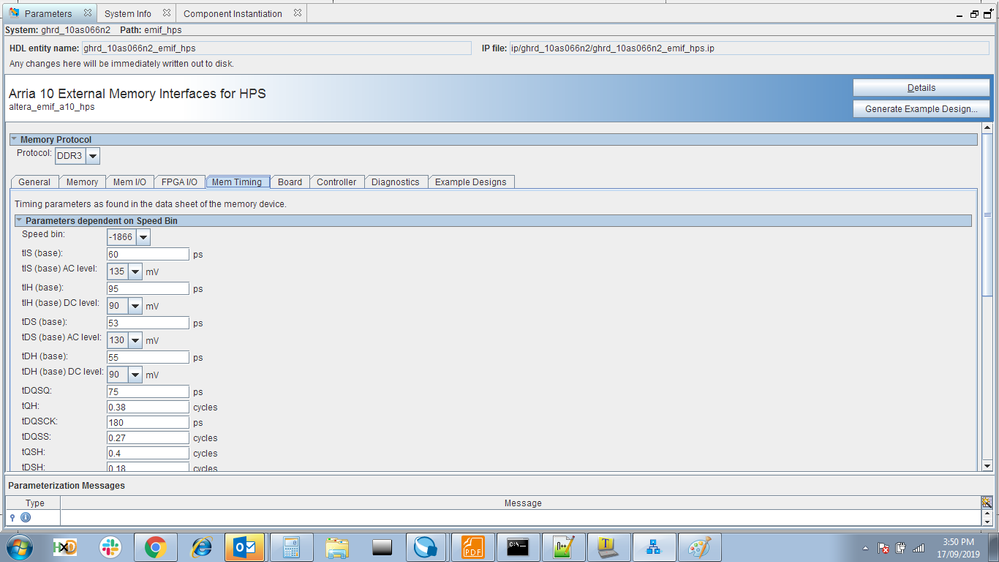
Task: Click the messages table scroll down arrow
Action: pos(987,521)
